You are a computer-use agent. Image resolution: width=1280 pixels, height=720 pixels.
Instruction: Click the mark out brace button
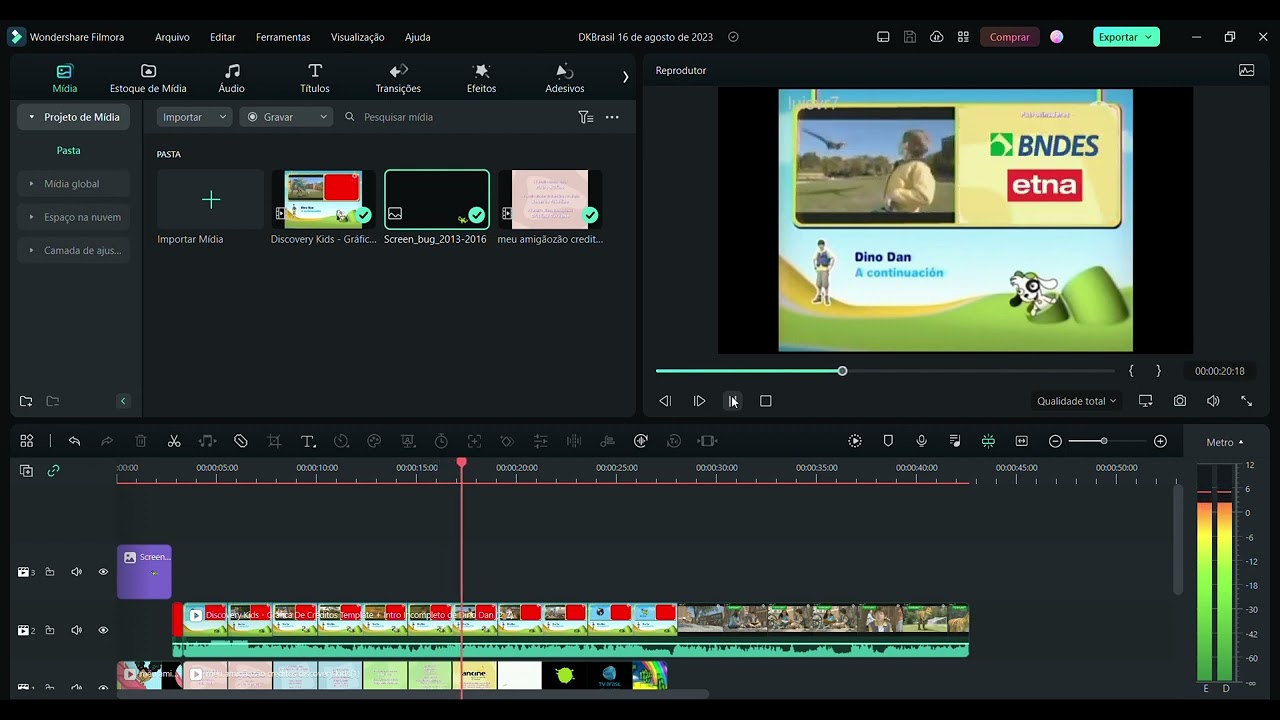pos(1158,371)
